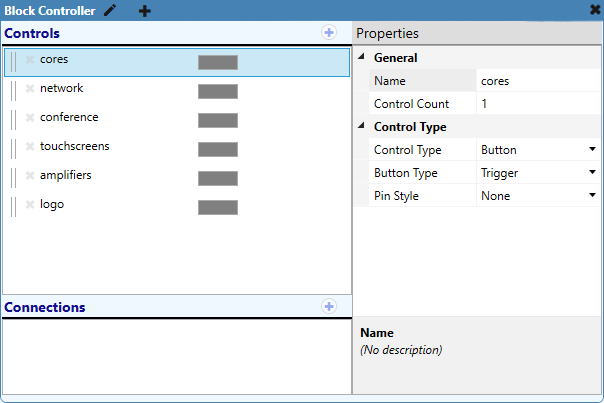Click the gray swatch next to logo
This screenshot has height=403, width=604.
click(217, 208)
